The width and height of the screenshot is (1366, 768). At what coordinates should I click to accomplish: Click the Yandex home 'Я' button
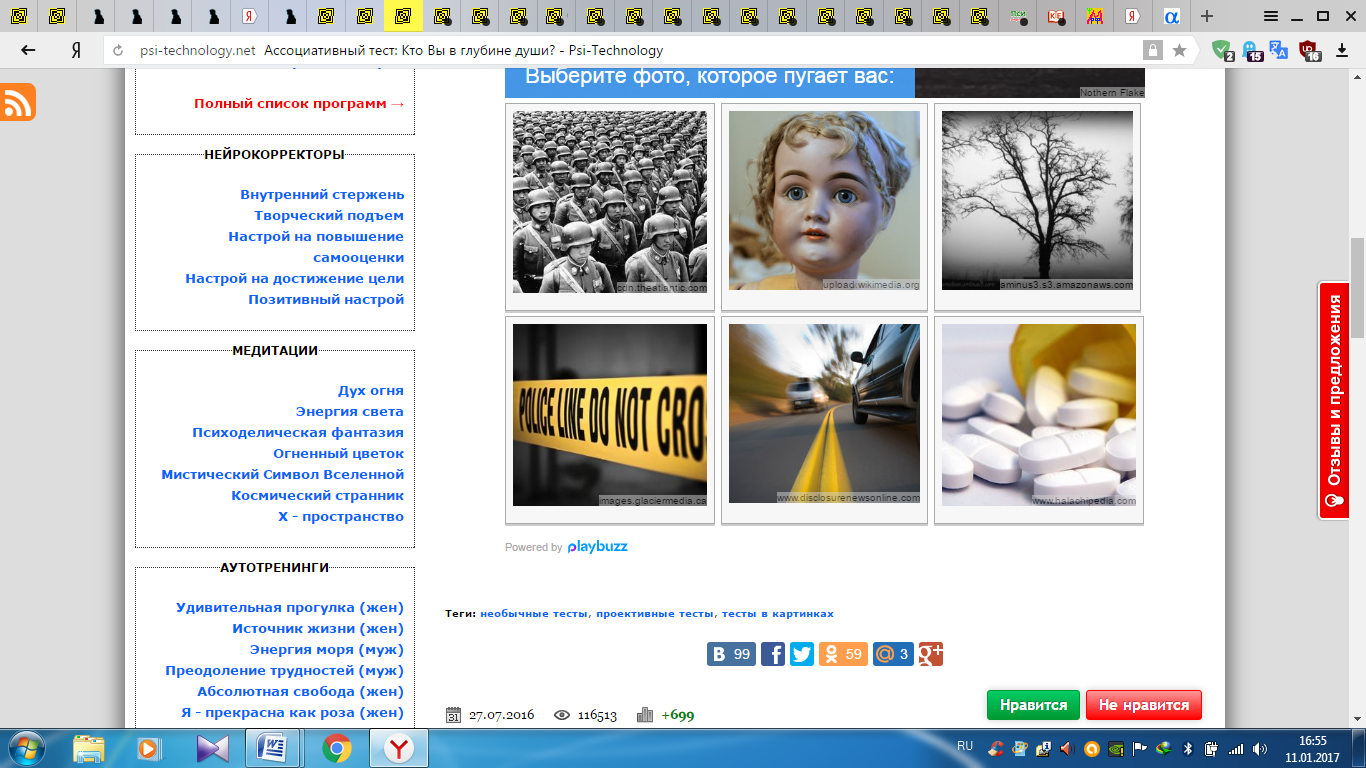[76, 50]
